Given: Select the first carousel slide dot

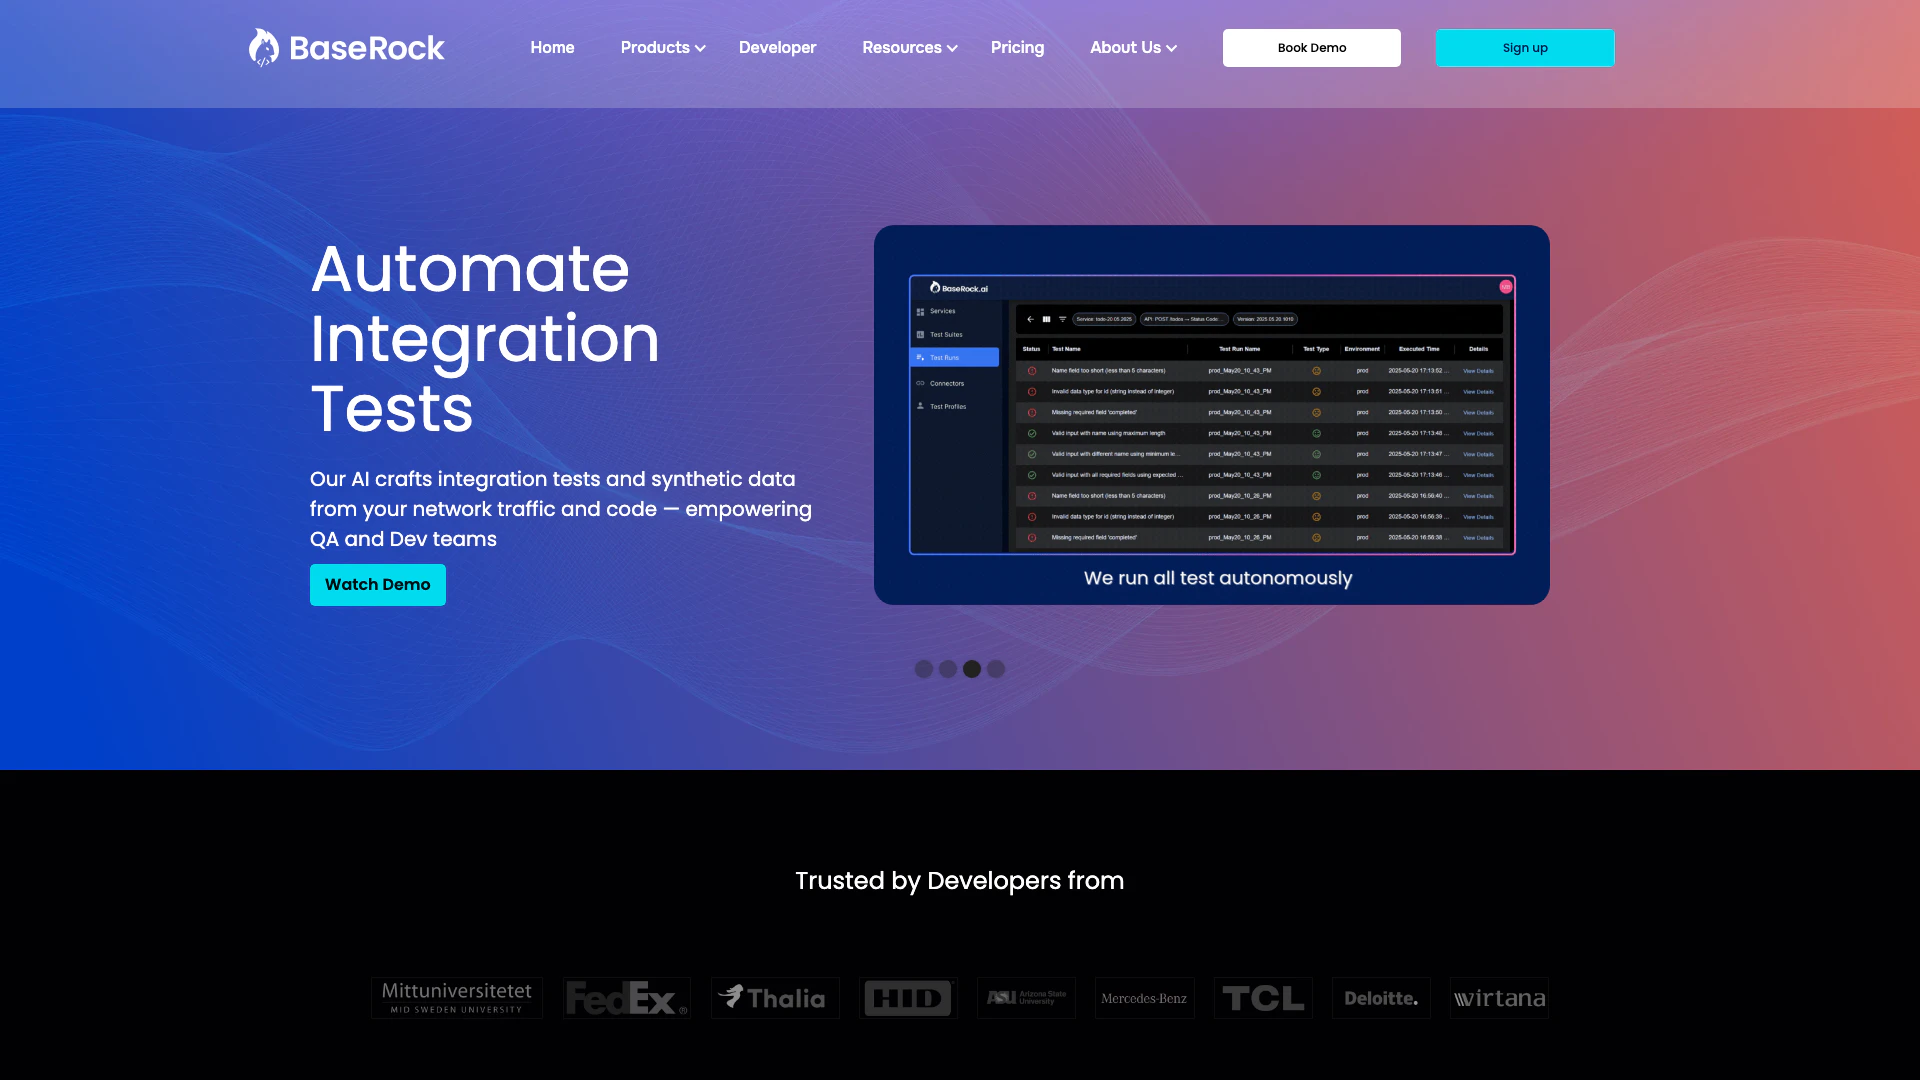Looking at the screenshot, I should (924, 669).
